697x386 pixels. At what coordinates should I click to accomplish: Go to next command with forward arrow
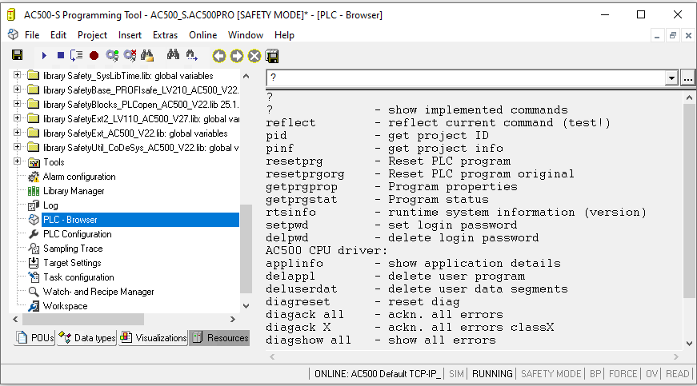click(237, 56)
